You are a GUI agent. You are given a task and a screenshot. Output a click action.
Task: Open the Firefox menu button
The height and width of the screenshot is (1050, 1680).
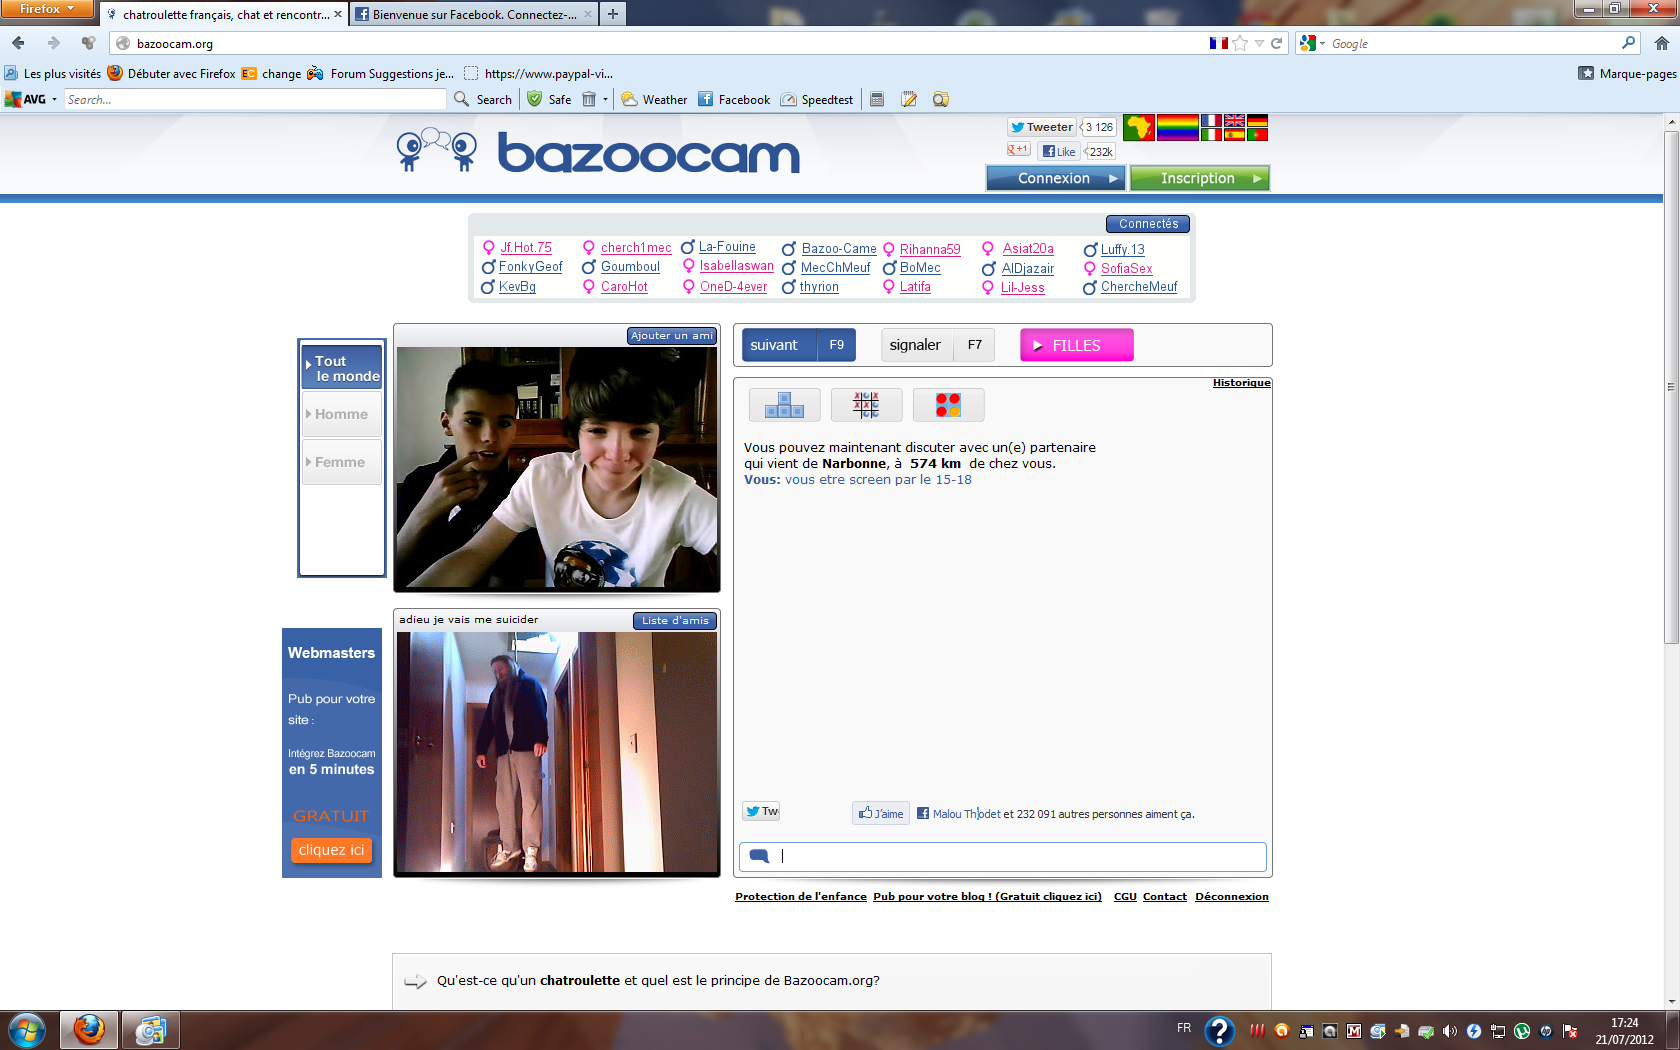[47, 9]
